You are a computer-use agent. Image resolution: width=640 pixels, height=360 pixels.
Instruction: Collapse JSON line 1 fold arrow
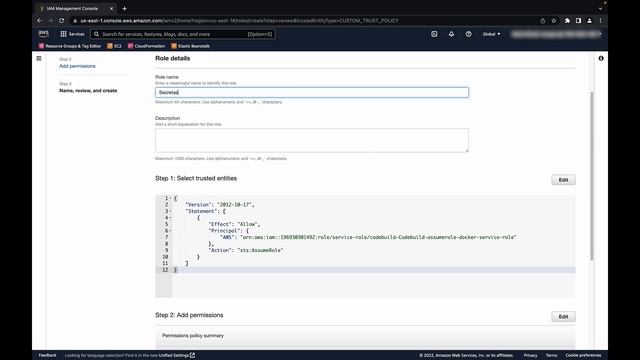(x=170, y=198)
